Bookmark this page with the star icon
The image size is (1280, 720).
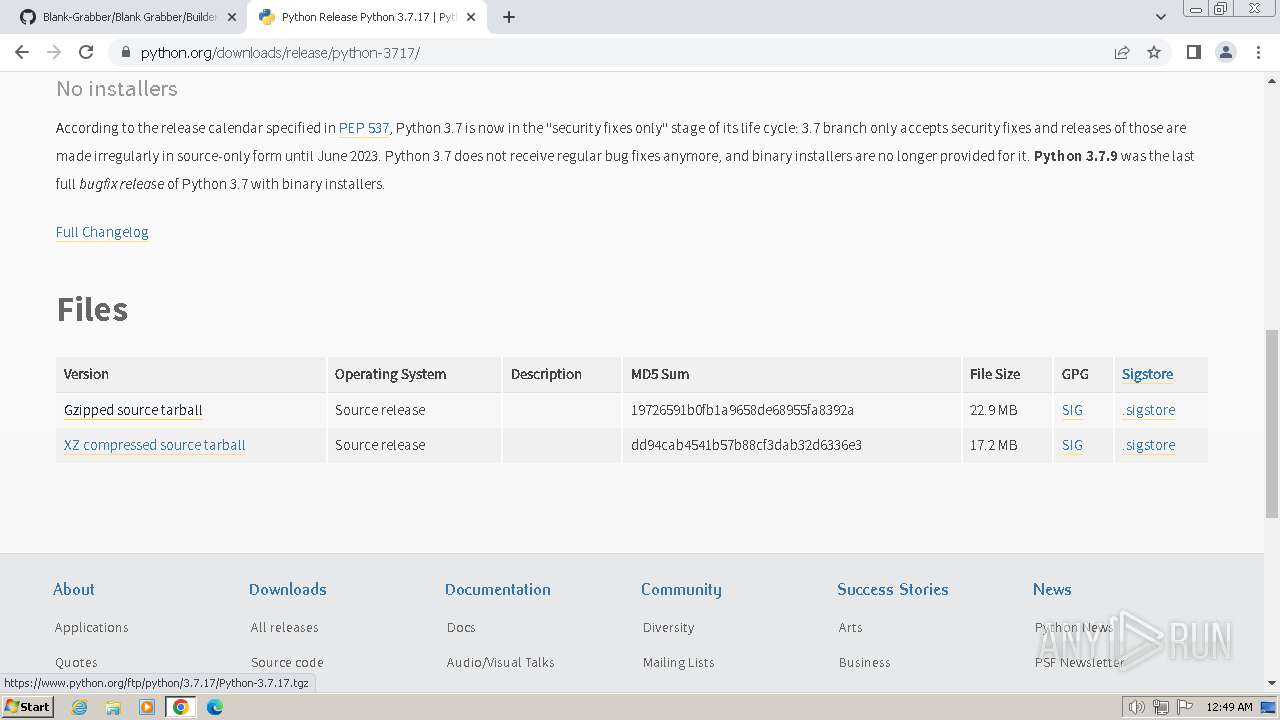(x=1154, y=52)
